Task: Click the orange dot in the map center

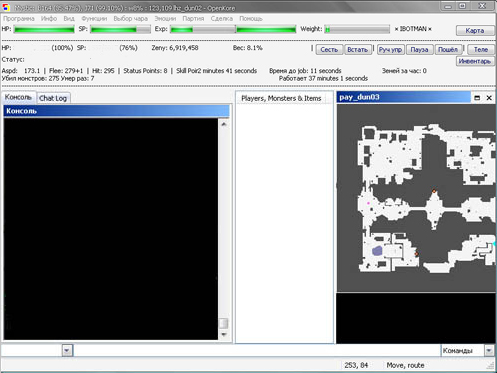Action: (434, 191)
